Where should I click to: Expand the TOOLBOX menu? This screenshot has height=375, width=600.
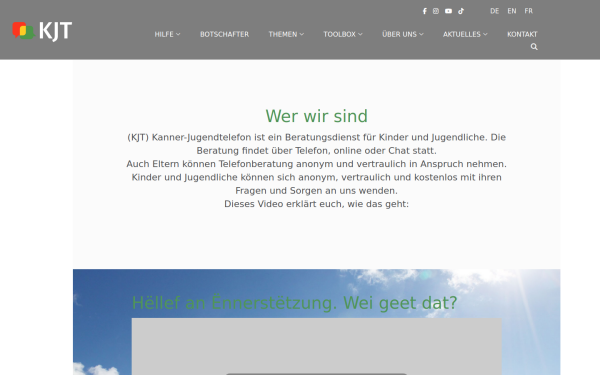click(x=343, y=34)
